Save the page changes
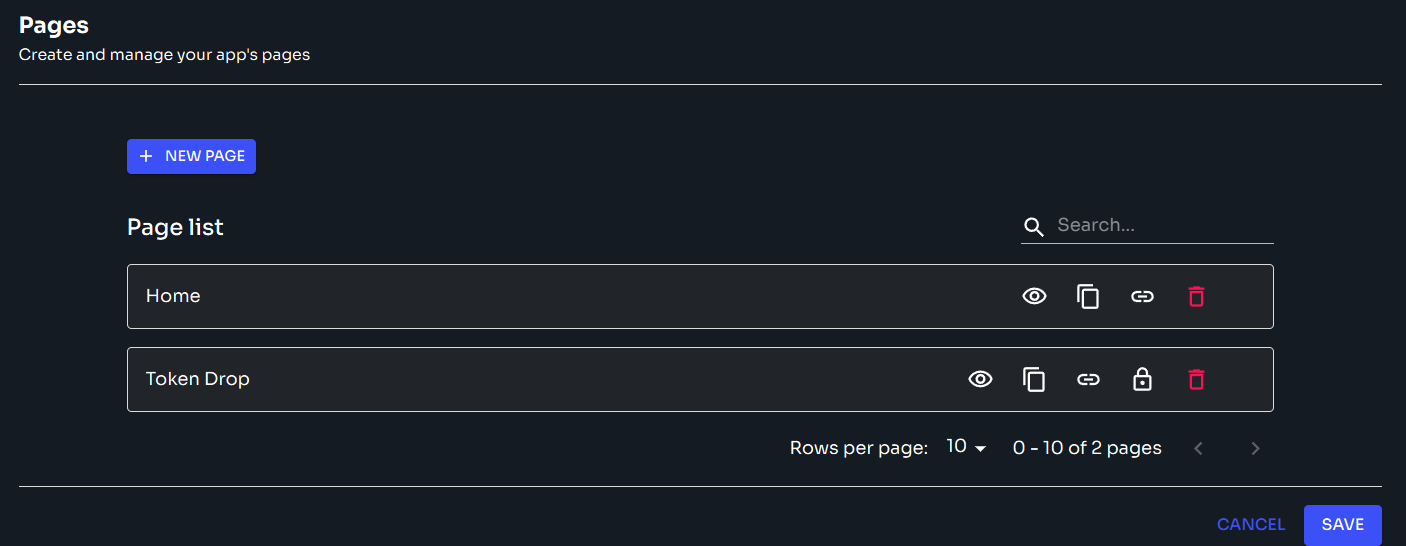Viewport: 1406px width, 546px height. coord(1342,525)
